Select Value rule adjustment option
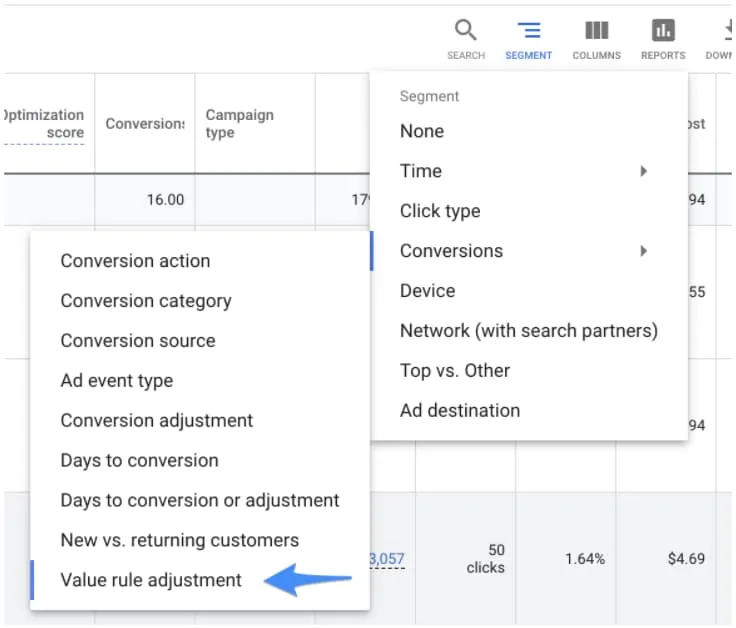Viewport: 736px width, 628px height. pos(151,581)
